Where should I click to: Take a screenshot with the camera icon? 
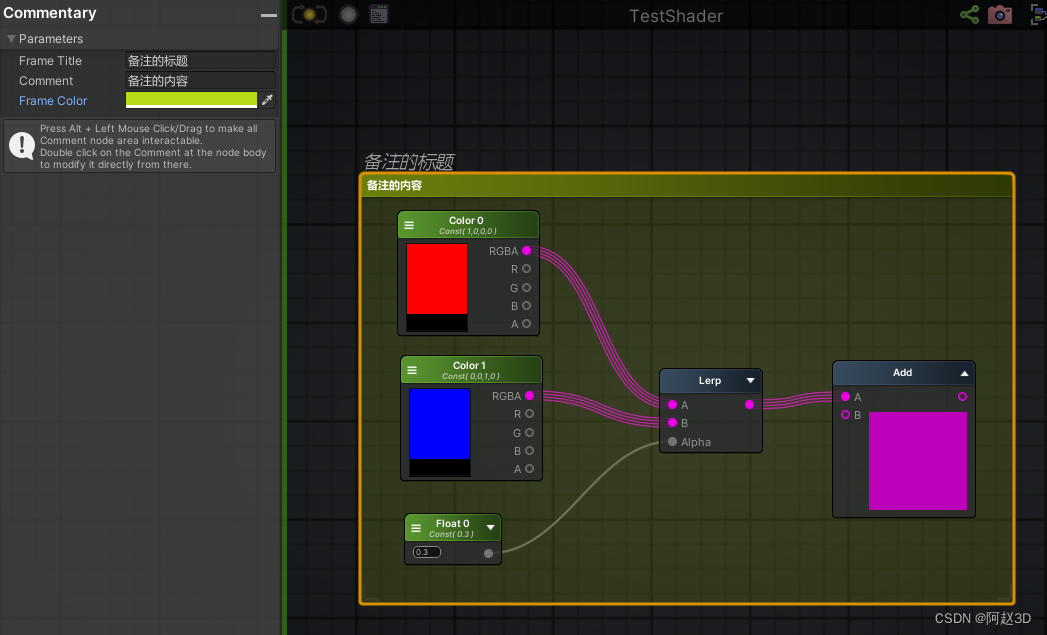(x=1000, y=15)
